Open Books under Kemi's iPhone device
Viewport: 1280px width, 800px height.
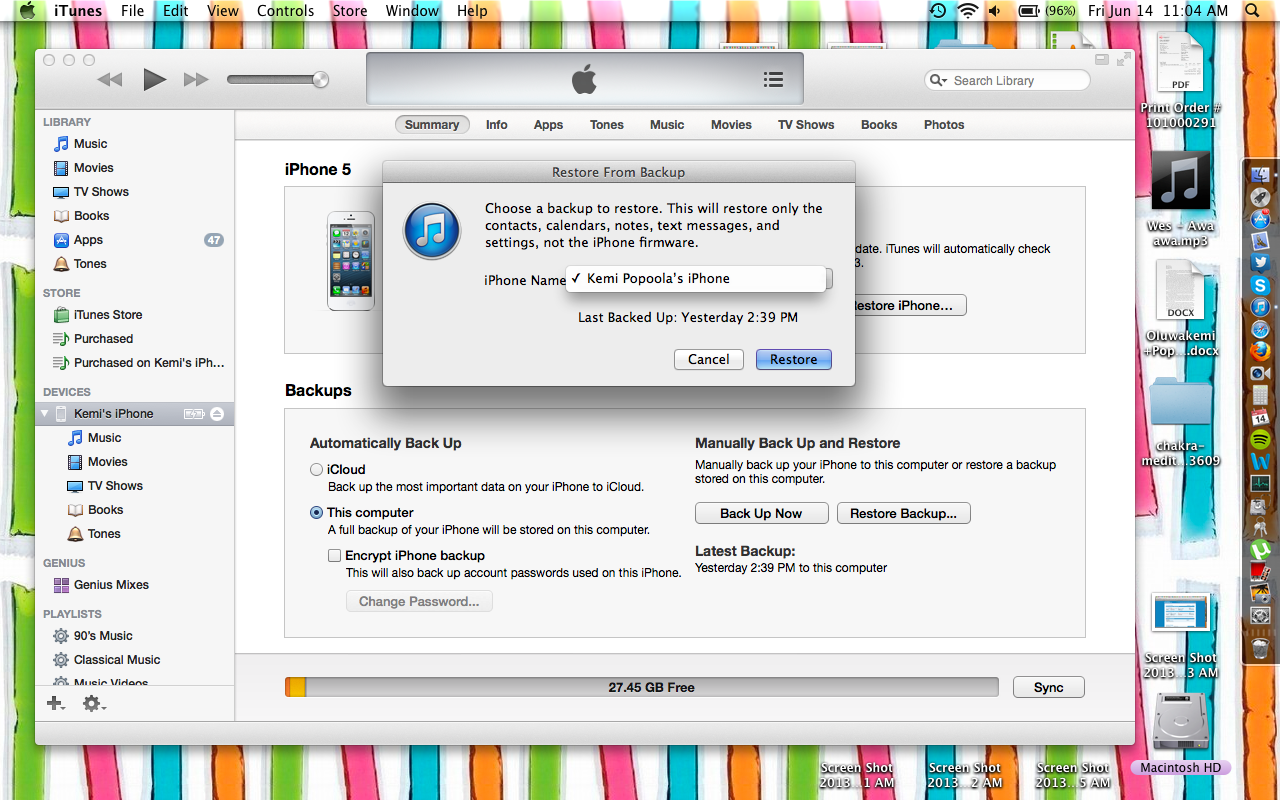105,510
